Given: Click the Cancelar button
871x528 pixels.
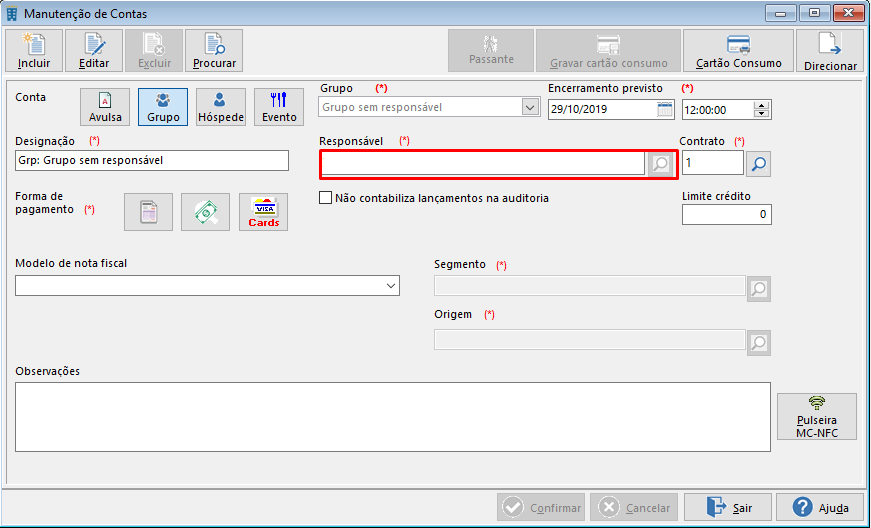Looking at the screenshot, I should click(634, 507).
